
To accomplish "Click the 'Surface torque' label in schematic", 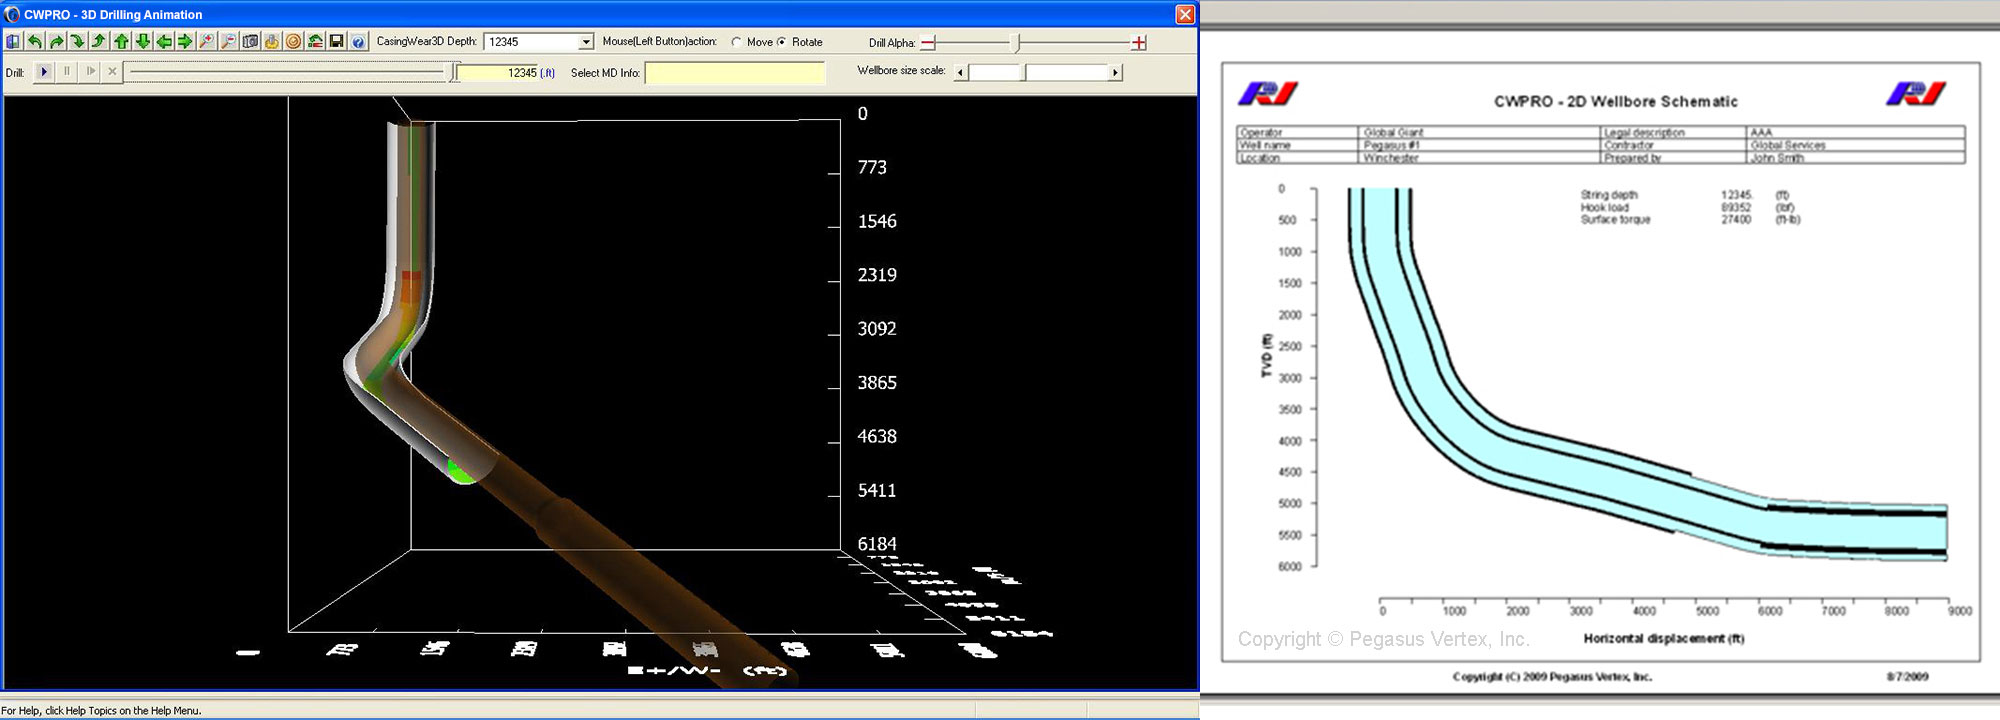I will 1615,219.
